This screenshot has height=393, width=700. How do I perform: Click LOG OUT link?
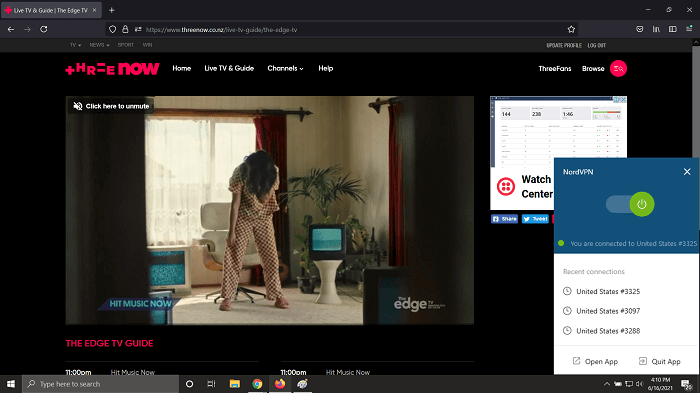[596, 46]
